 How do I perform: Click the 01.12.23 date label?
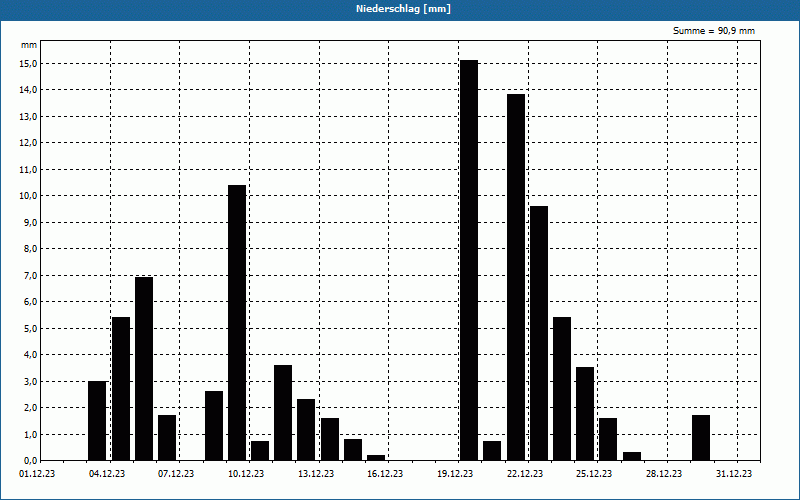click(37, 474)
